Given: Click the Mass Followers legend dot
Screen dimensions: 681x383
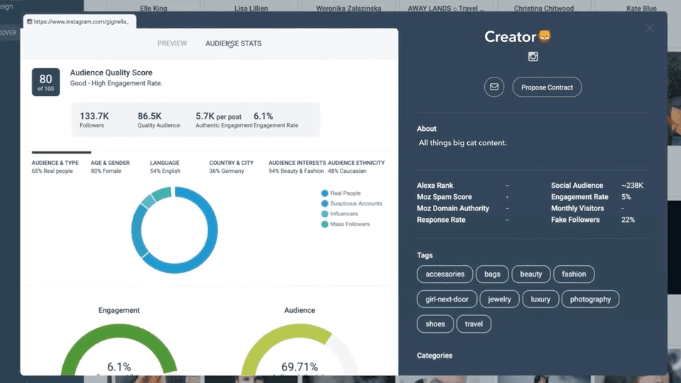Looking at the screenshot, I should click(324, 225).
